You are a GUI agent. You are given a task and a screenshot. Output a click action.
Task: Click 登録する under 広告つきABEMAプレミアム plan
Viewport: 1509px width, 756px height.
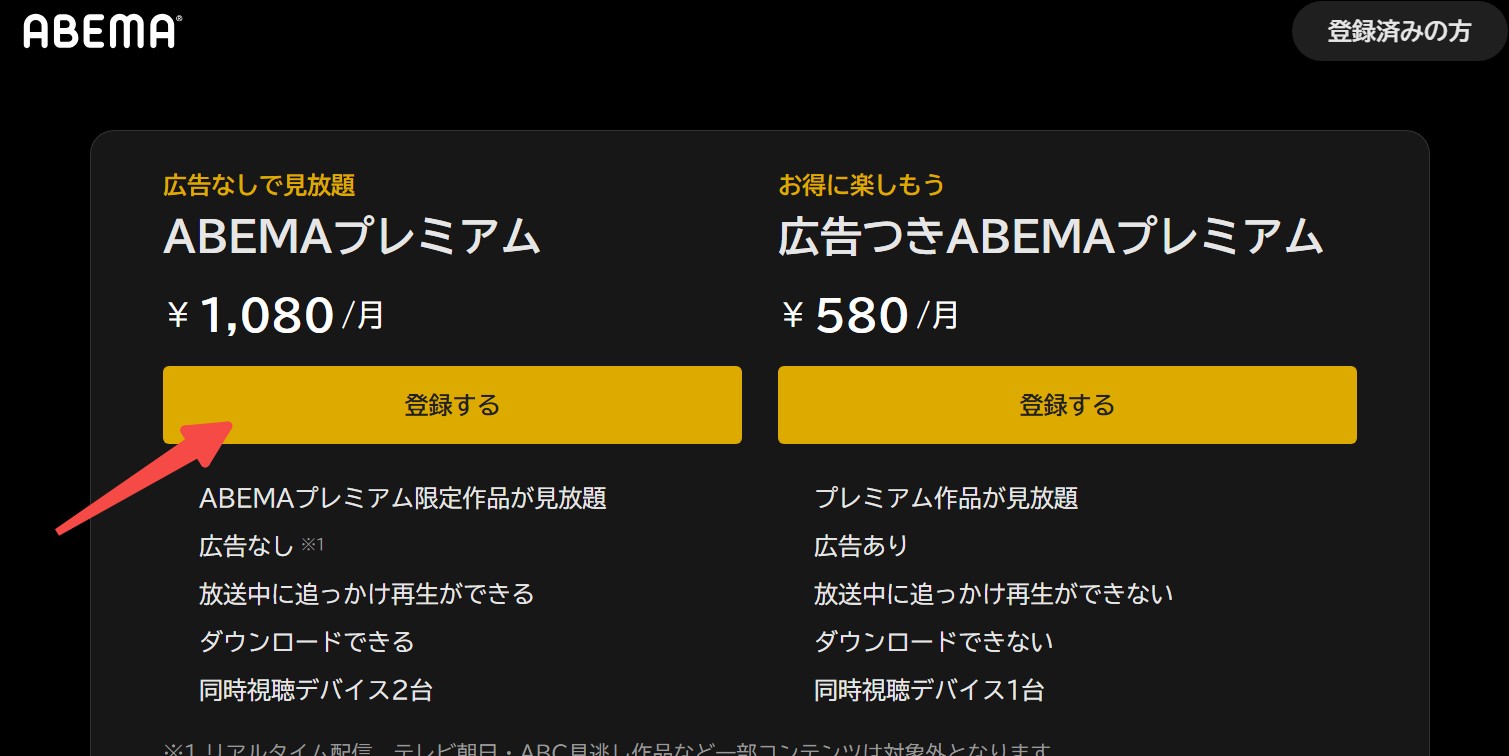pos(1066,404)
